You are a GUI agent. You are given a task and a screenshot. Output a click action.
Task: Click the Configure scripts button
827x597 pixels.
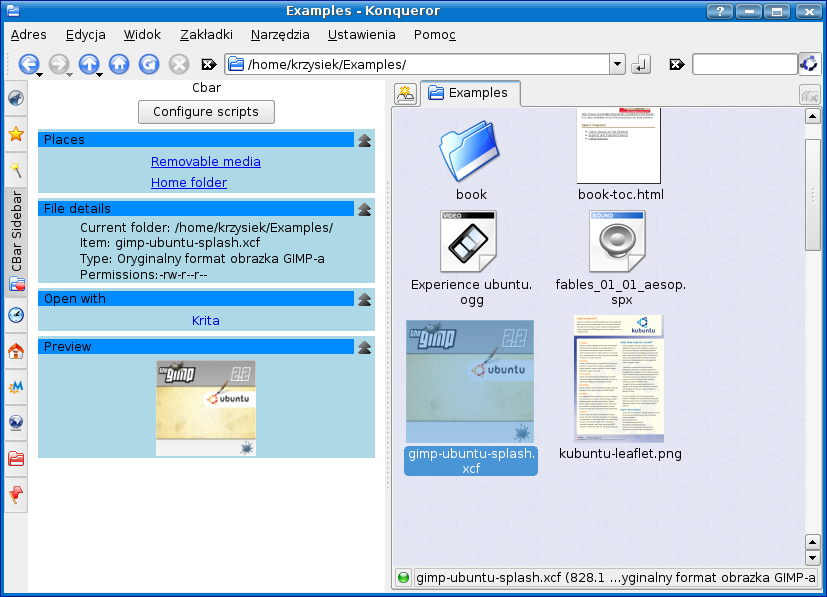(x=206, y=112)
